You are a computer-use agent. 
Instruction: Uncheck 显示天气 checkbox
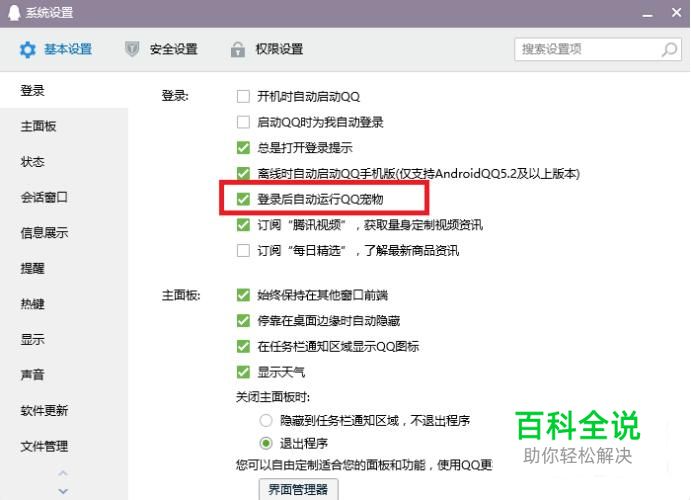pos(243,372)
